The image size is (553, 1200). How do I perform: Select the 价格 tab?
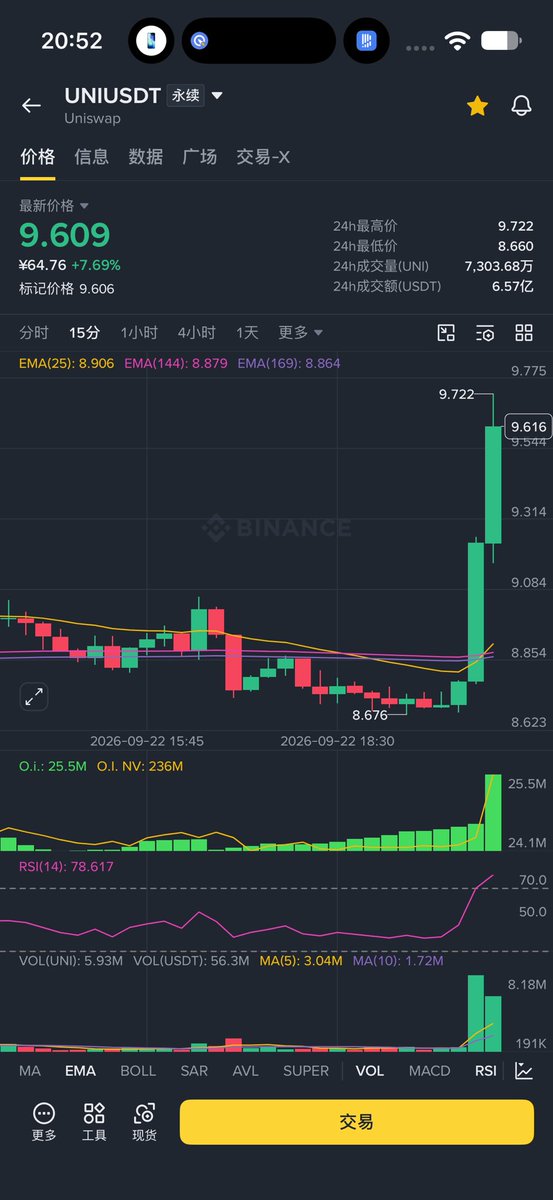[37, 157]
